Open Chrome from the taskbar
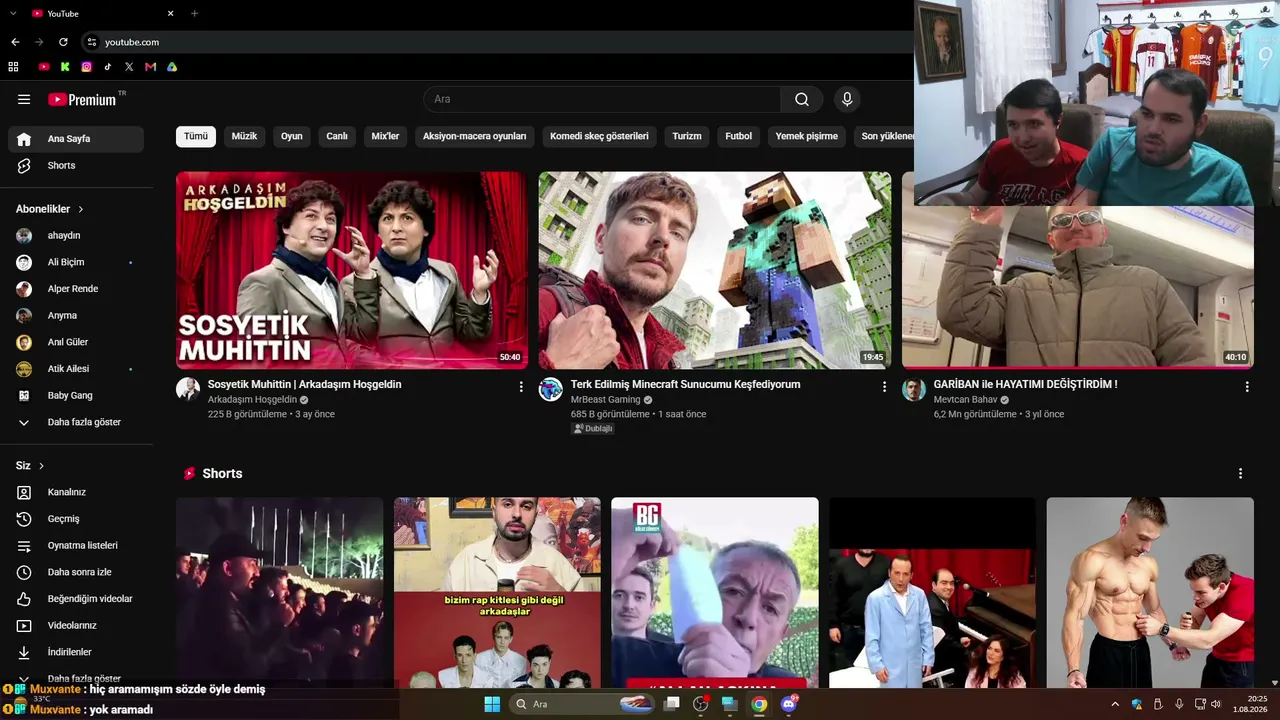The height and width of the screenshot is (720, 1280). (759, 704)
